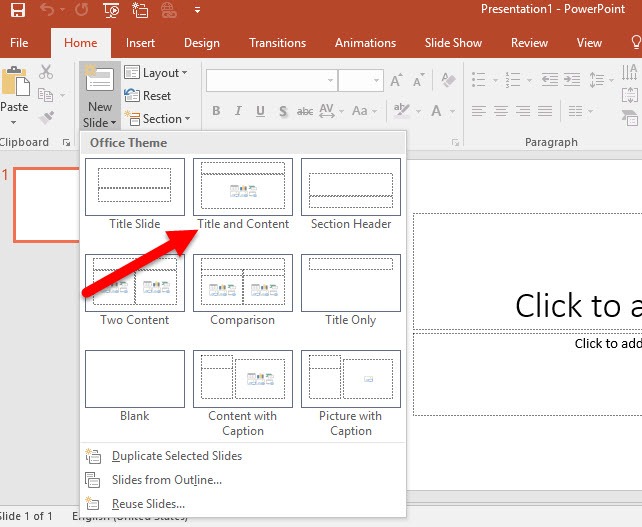
Task: Click the Cut scissors icon
Action: 46,72
